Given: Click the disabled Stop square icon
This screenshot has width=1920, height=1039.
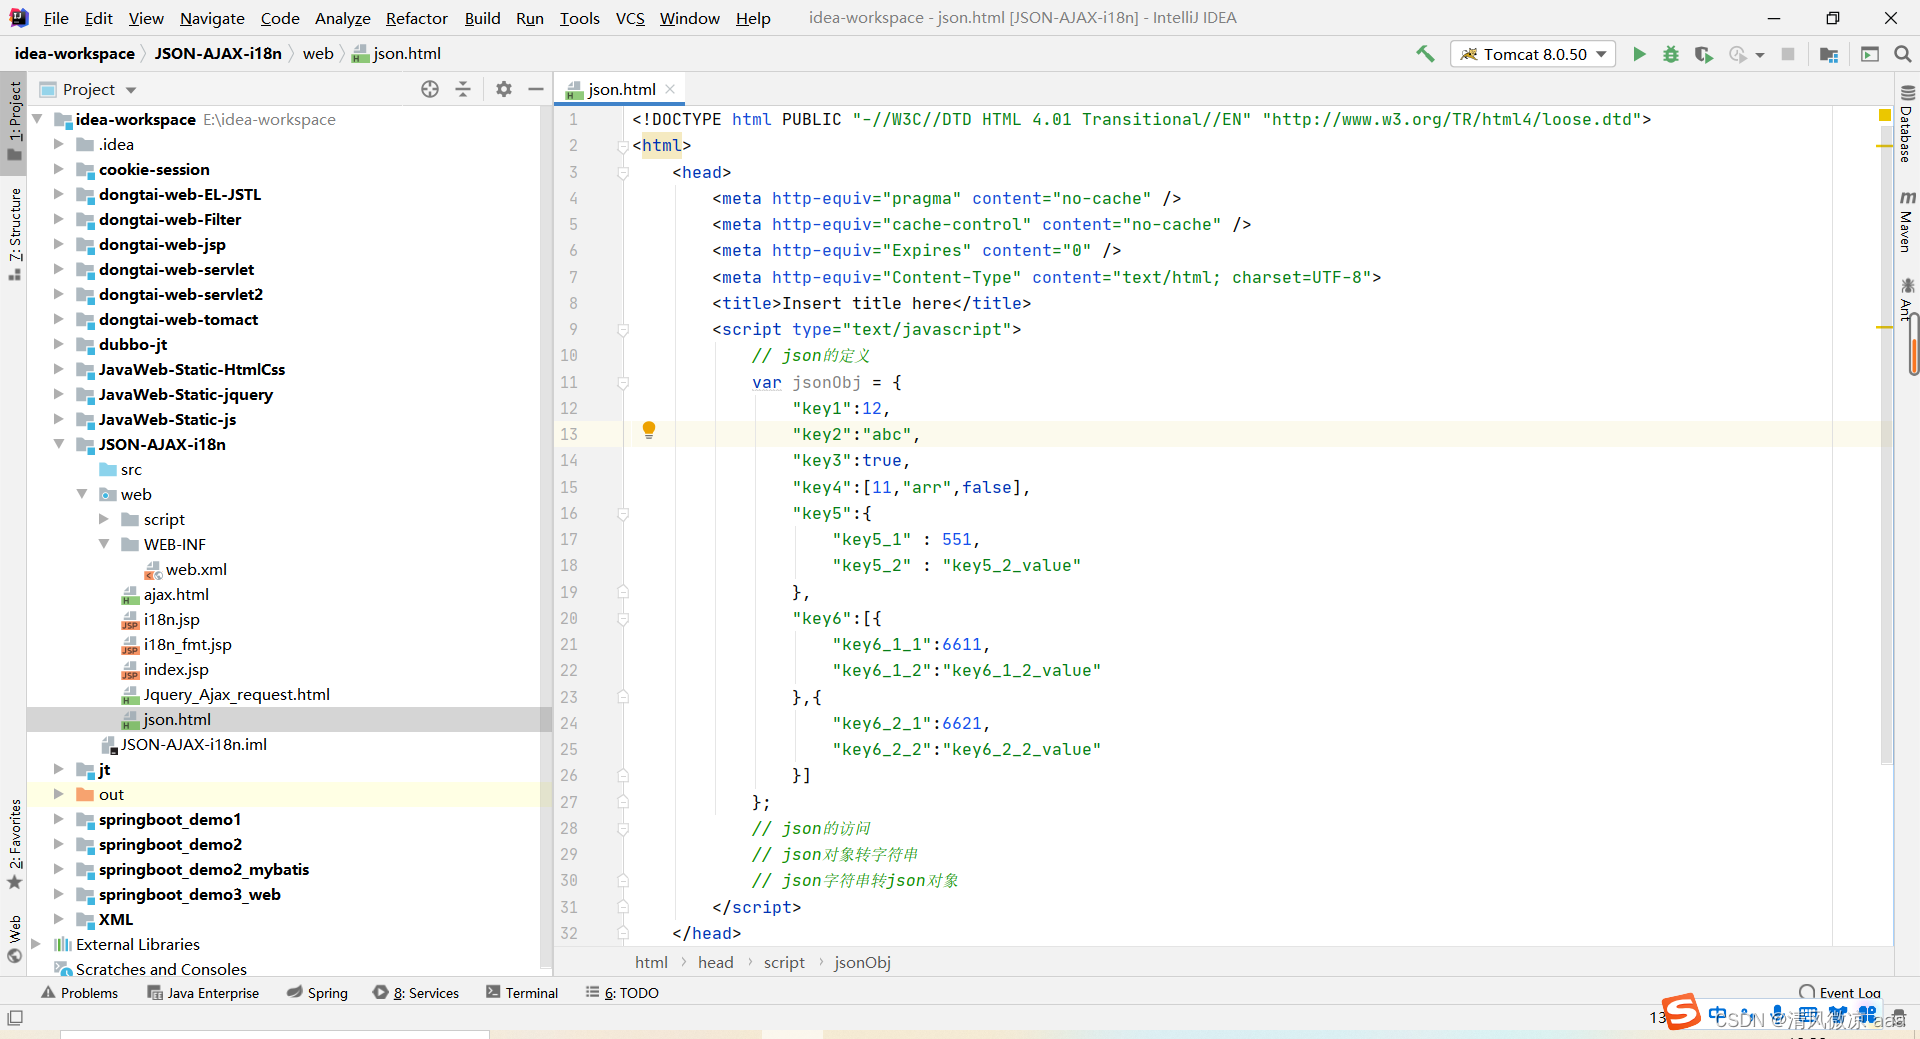Looking at the screenshot, I should click(1788, 54).
